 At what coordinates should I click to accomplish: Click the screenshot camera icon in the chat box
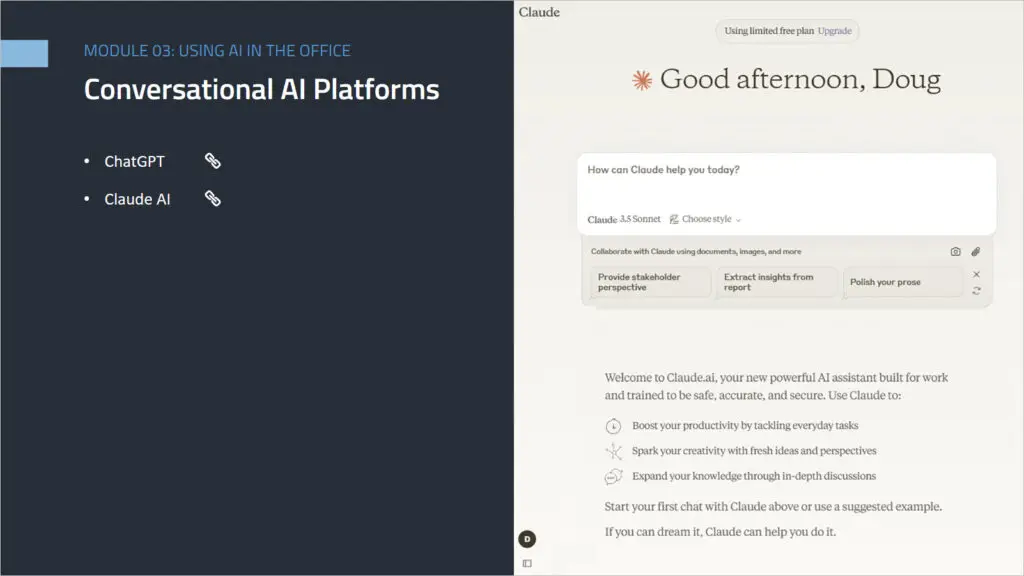click(957, 251)
